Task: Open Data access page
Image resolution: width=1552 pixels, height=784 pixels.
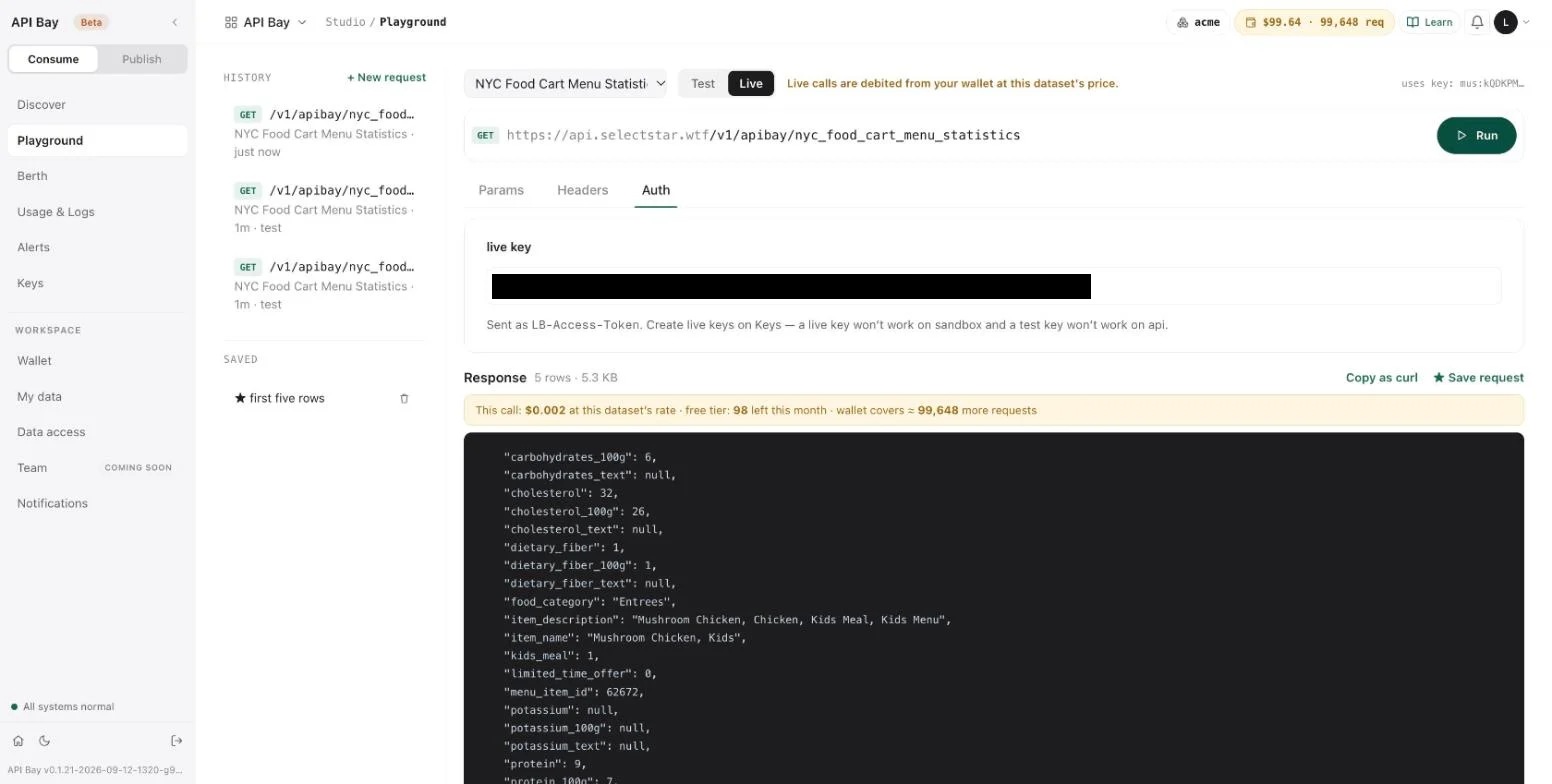Action: pyautogui.click(x=97, y=432)
